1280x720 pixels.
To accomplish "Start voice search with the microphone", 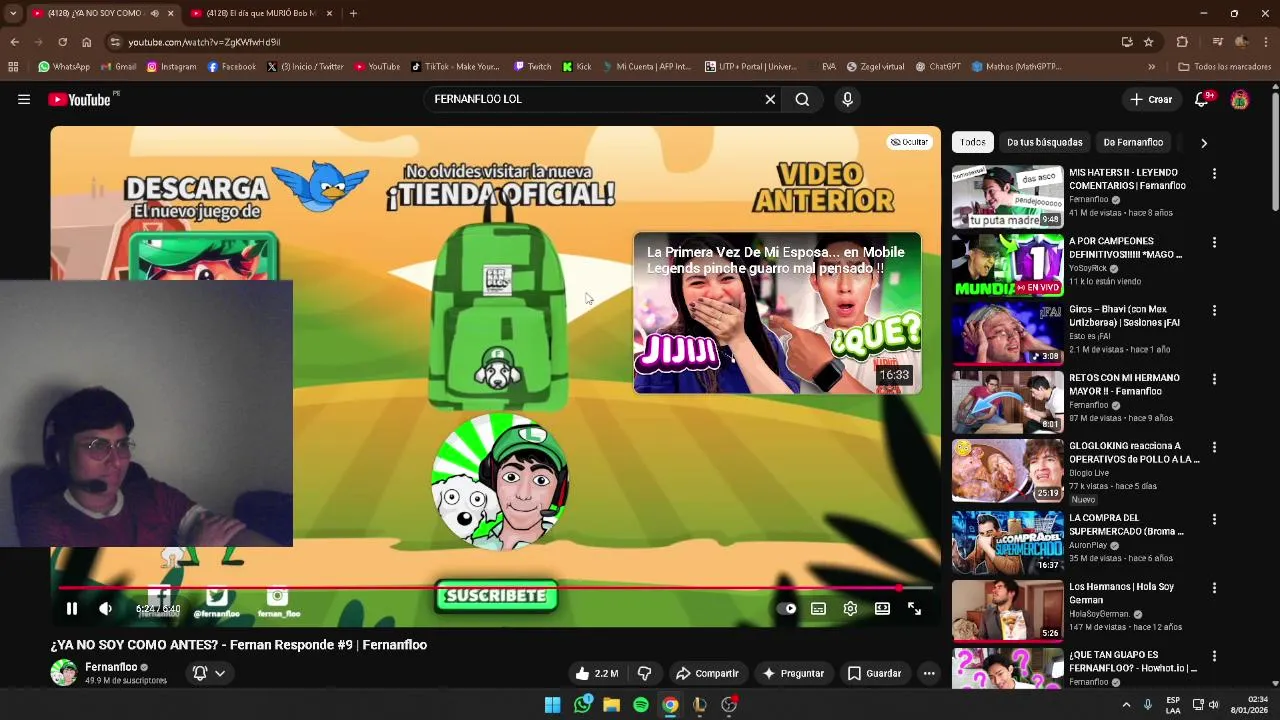I will tap(847, 99).
